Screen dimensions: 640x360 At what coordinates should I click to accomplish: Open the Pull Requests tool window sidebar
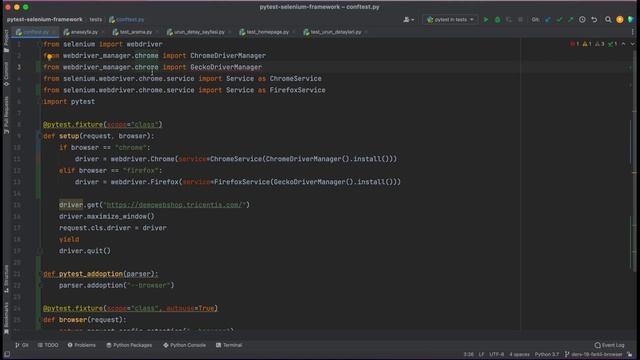point(6,116)
